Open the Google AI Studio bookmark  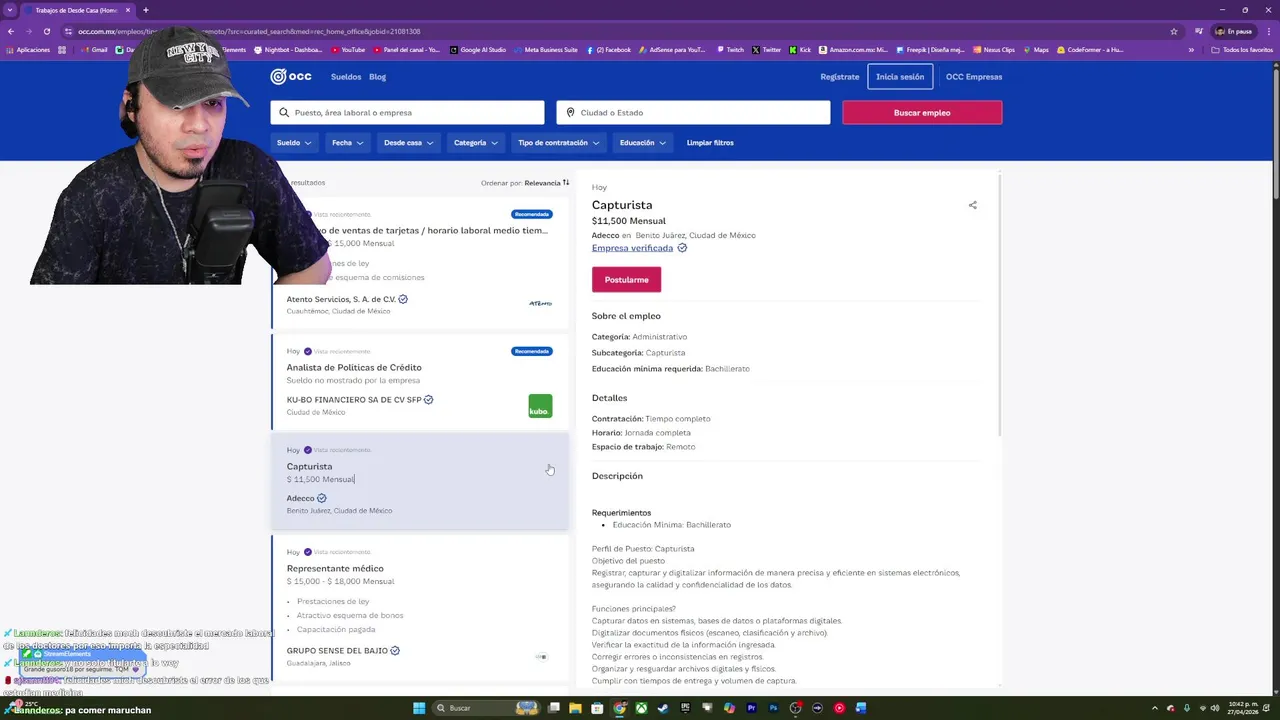click(478, 49)
